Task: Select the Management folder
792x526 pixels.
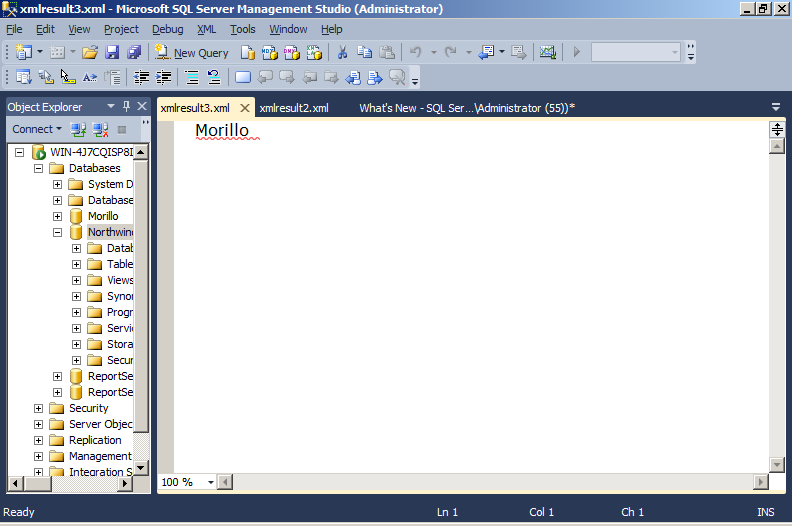Action: pyautogui.click(x=100, y=456)
